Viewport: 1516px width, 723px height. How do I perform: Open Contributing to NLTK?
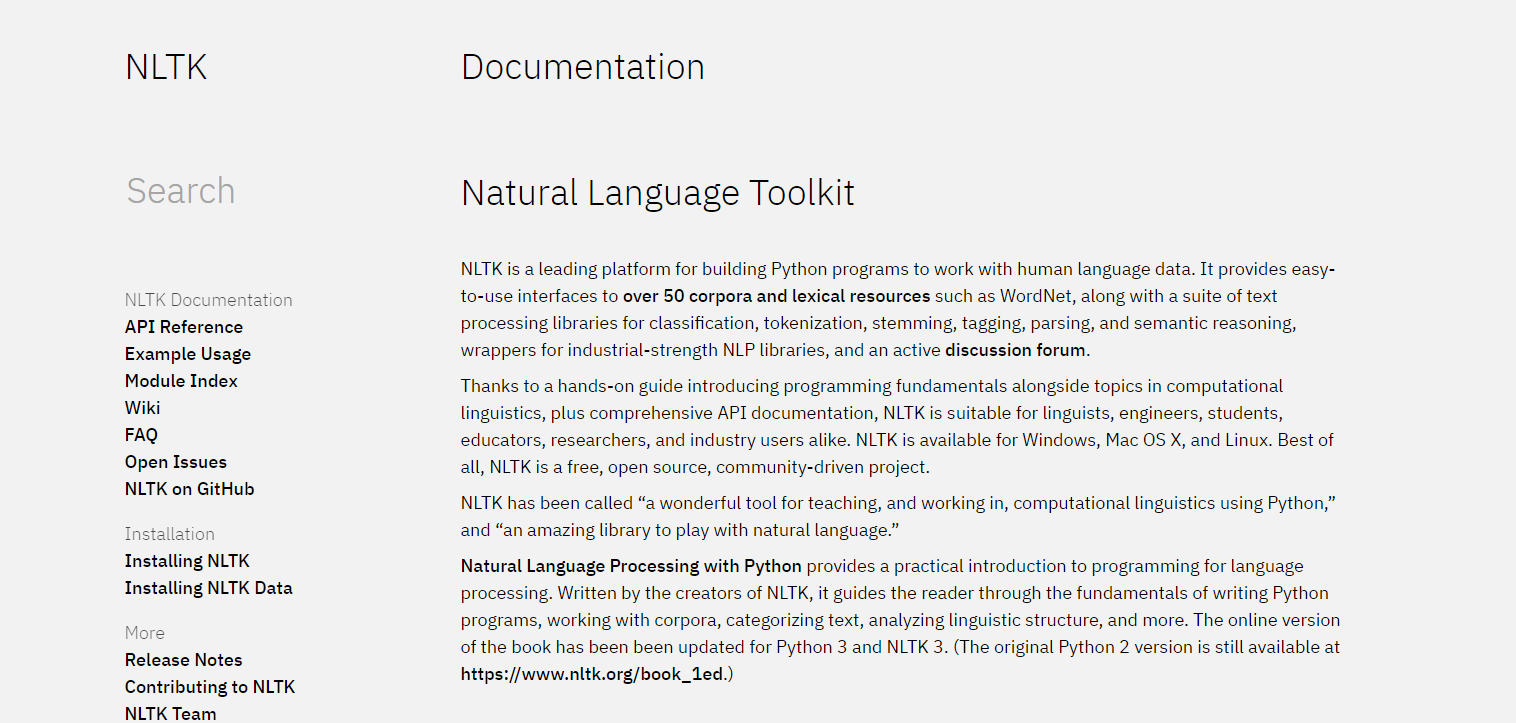[210, 687]
